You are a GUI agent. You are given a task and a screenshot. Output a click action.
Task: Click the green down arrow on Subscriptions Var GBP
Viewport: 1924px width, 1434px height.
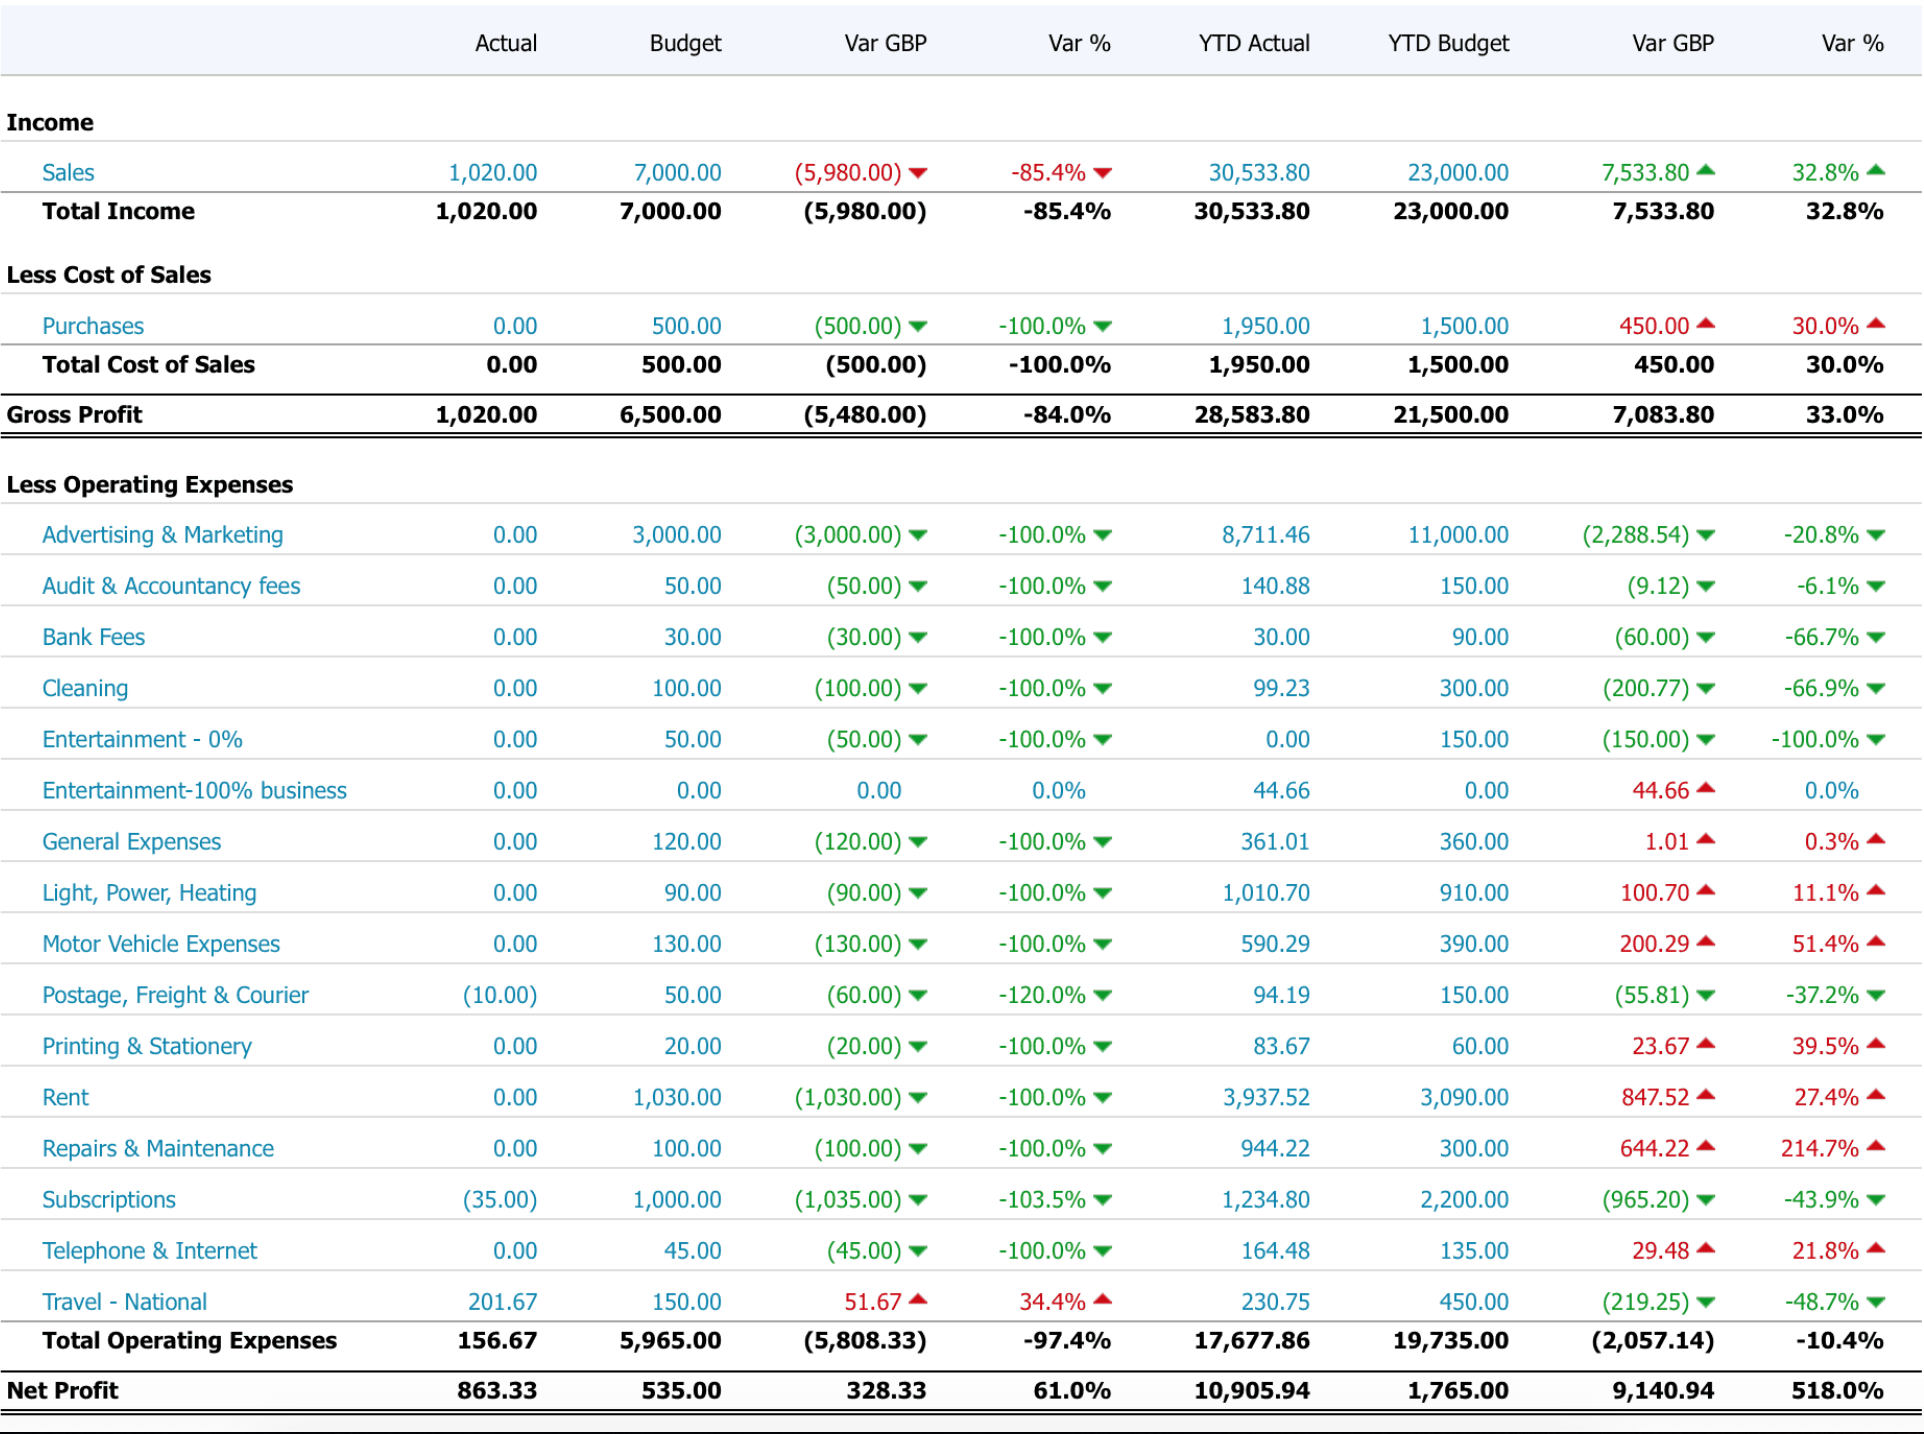pos(919,1199)
